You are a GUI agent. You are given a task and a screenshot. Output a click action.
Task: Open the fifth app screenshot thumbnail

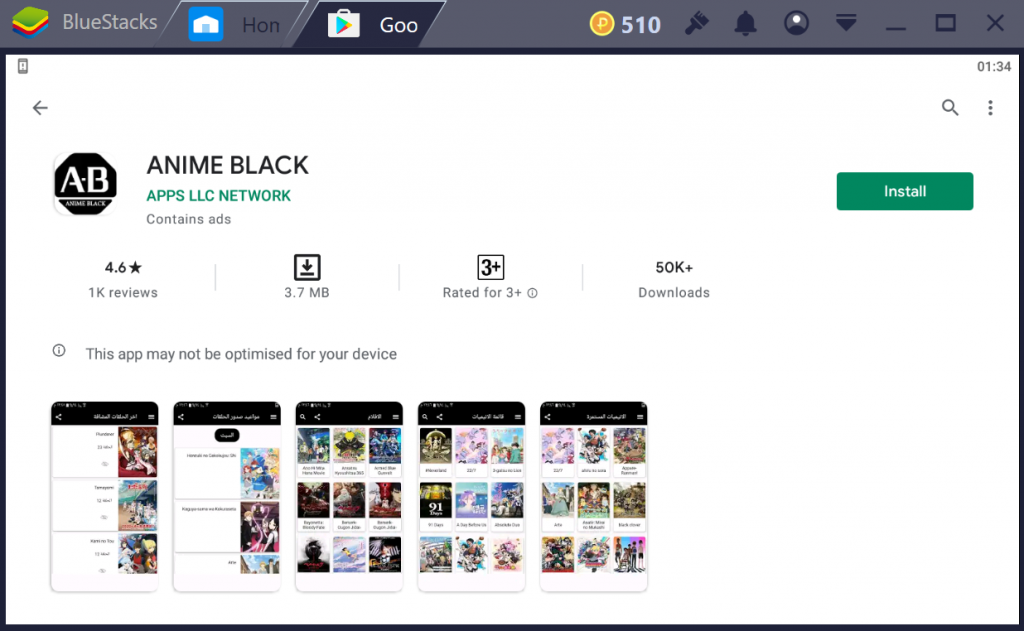coord(593,496)
